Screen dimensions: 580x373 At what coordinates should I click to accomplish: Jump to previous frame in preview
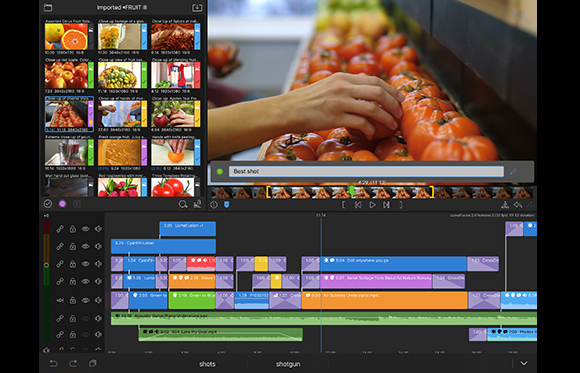(x=358, y=205)
